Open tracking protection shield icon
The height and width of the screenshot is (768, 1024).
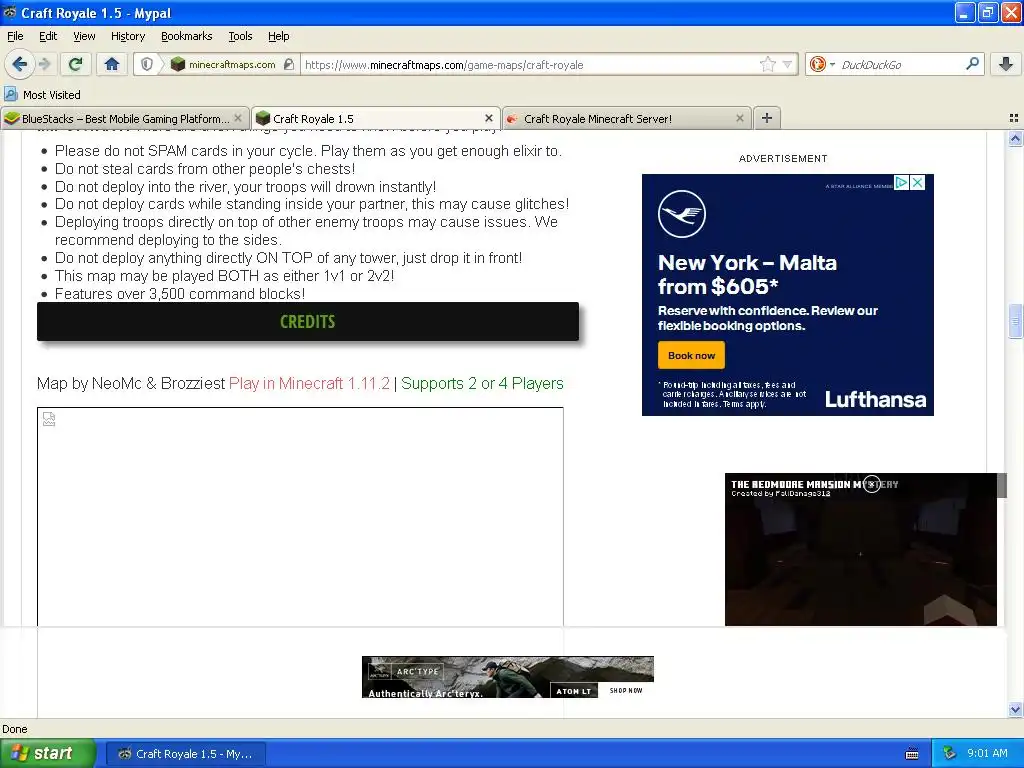coord(147,64)
